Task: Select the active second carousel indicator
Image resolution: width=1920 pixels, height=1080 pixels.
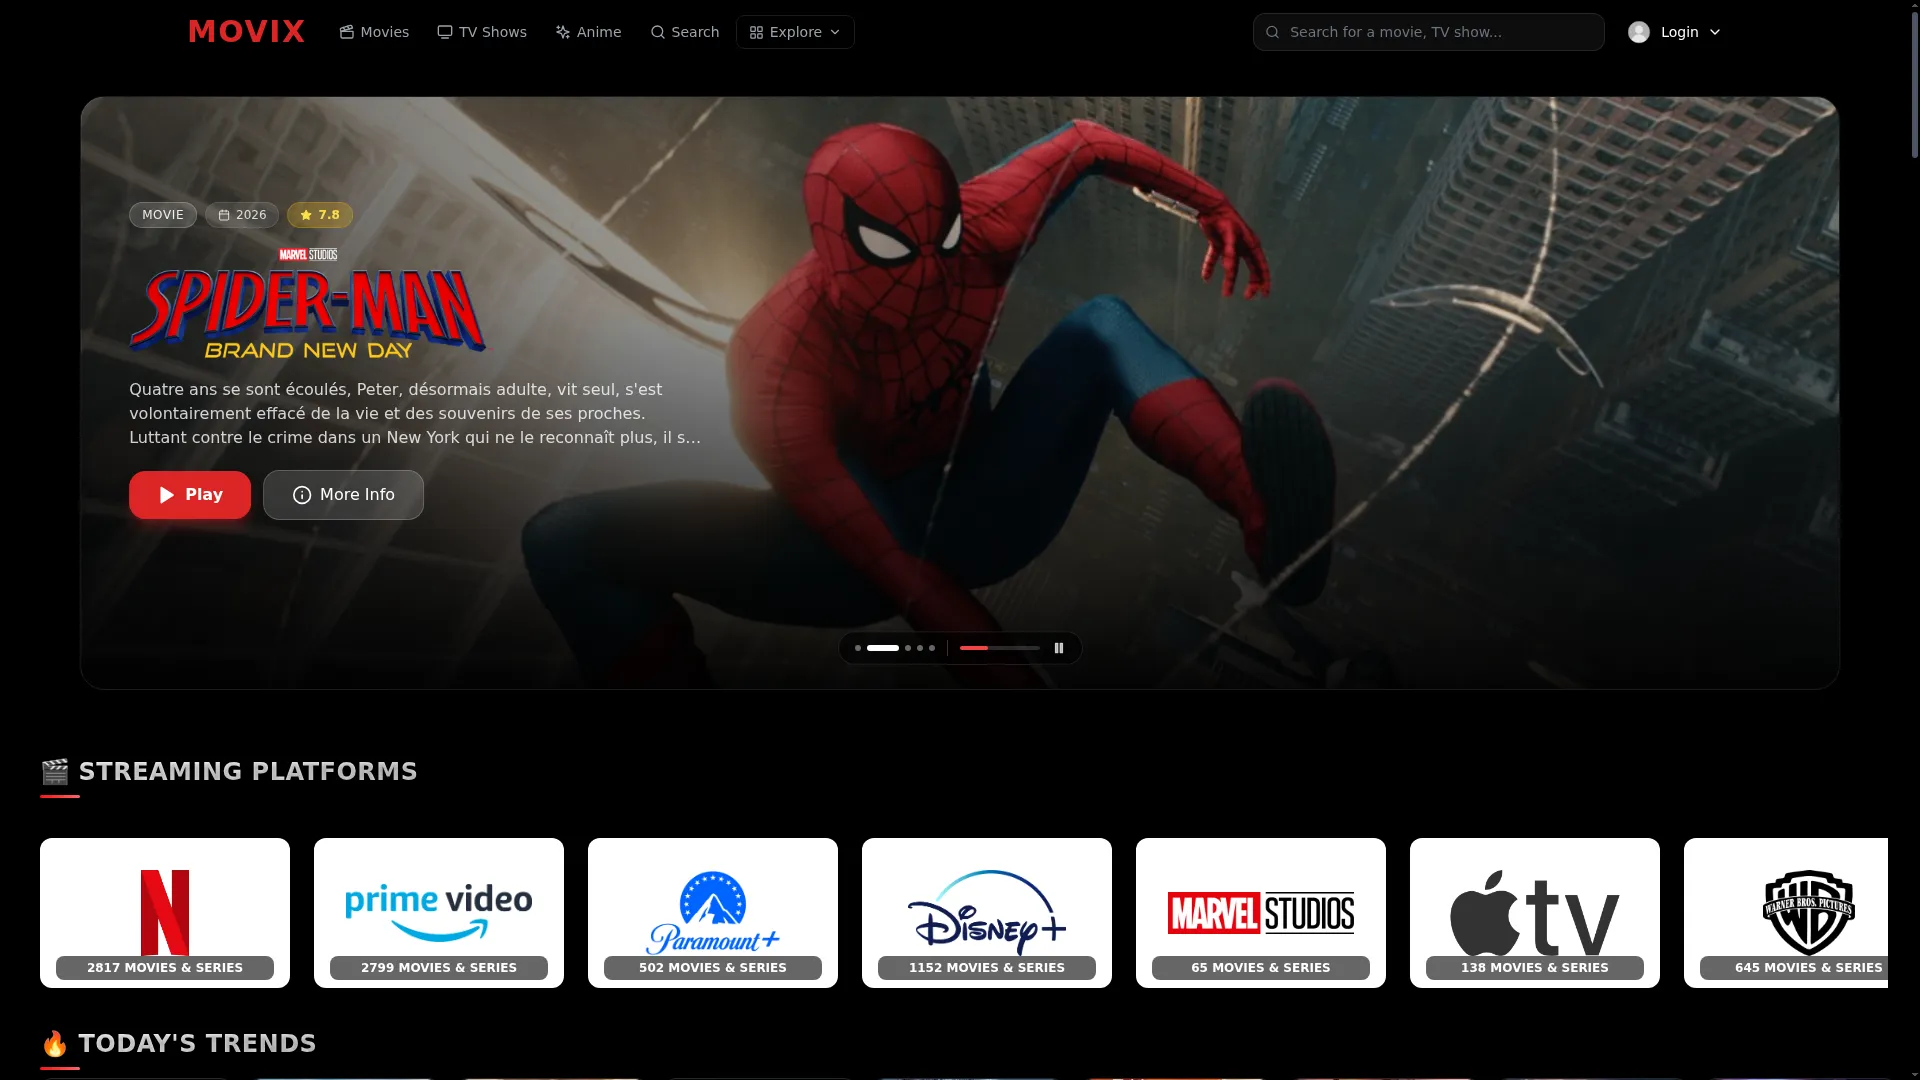Action: click(883, 648)
